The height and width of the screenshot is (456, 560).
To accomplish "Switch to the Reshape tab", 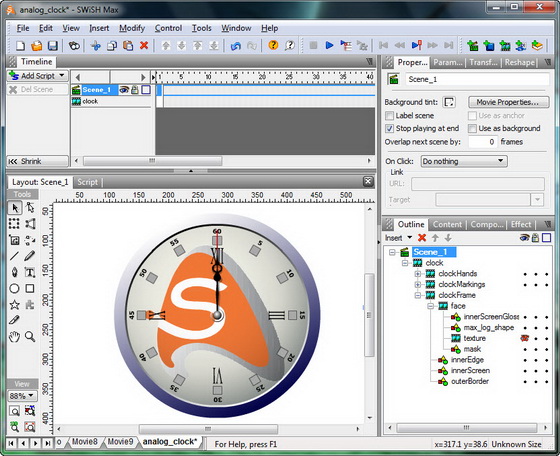I will 519,62.
